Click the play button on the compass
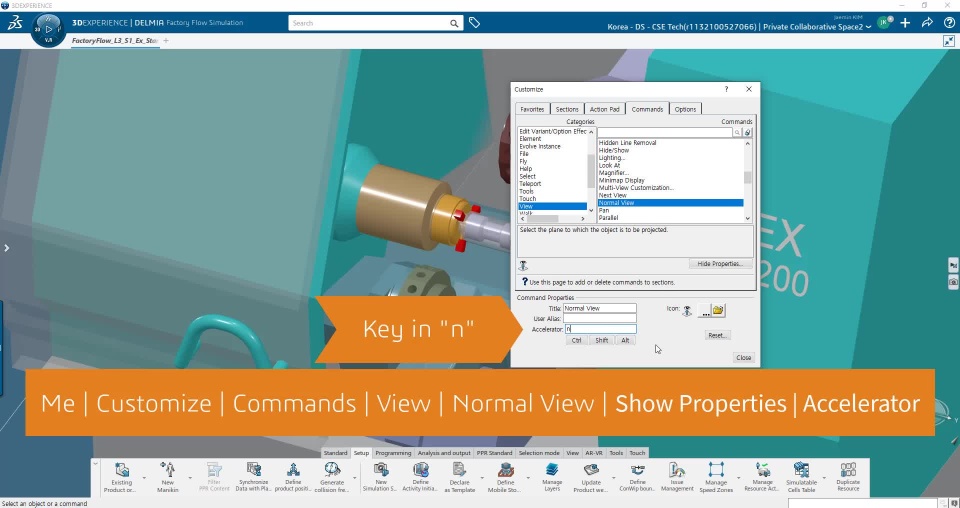The width and height of the screenshot is (960, 508). [48, 29]
